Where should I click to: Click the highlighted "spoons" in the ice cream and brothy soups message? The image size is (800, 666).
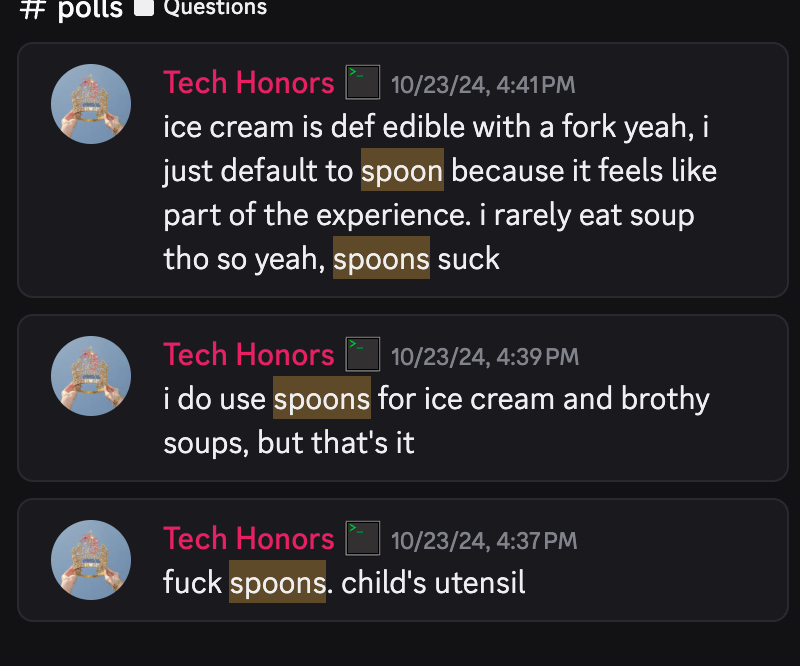coord(322,399)
